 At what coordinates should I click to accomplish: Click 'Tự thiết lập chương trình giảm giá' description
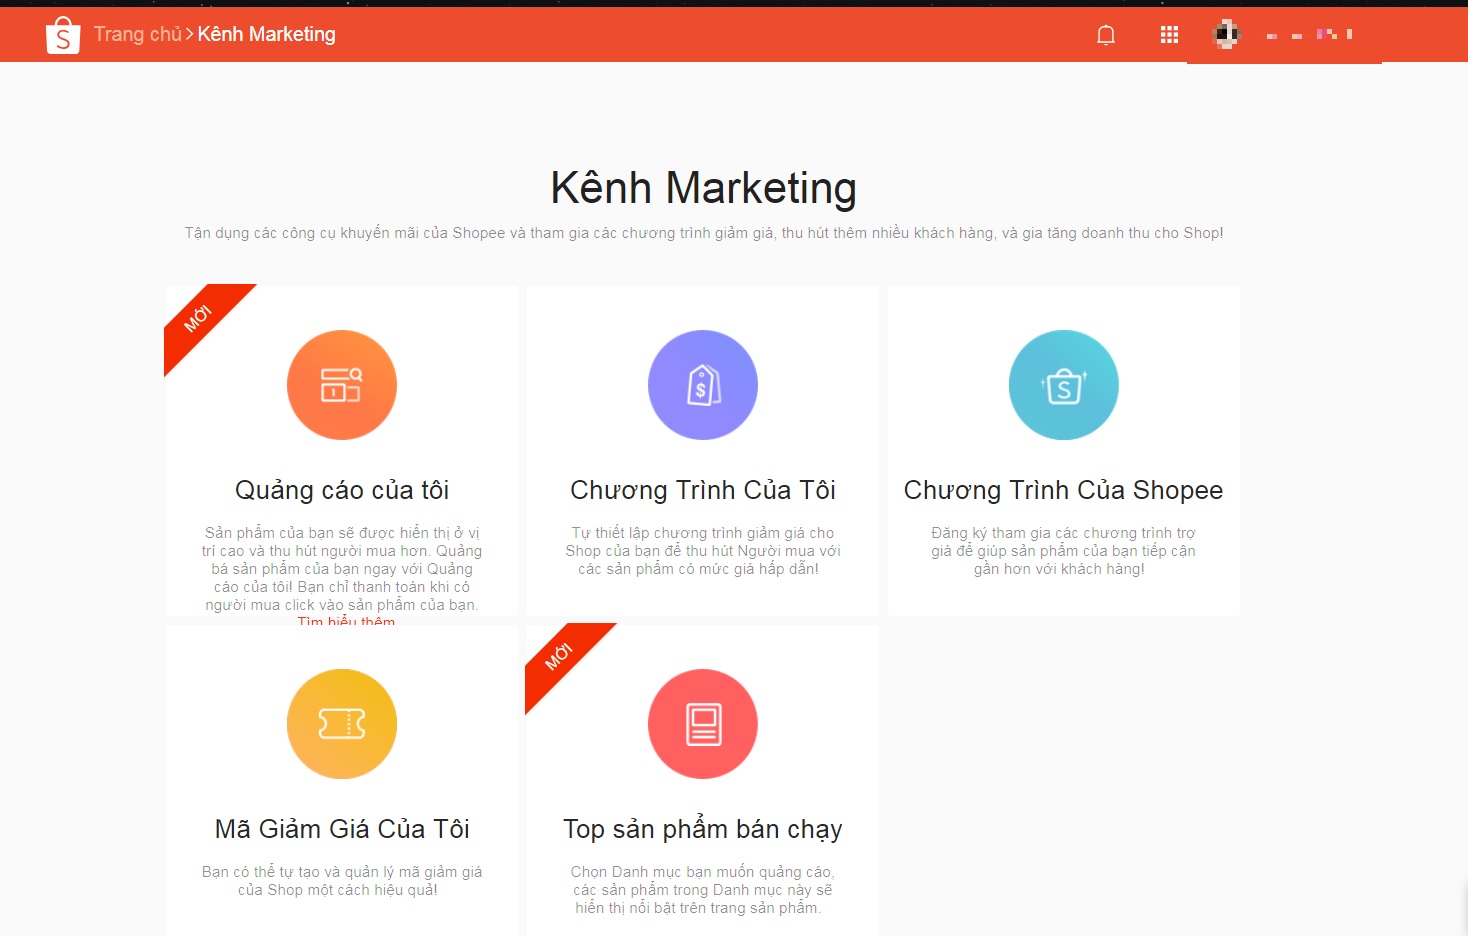(703, 551)
